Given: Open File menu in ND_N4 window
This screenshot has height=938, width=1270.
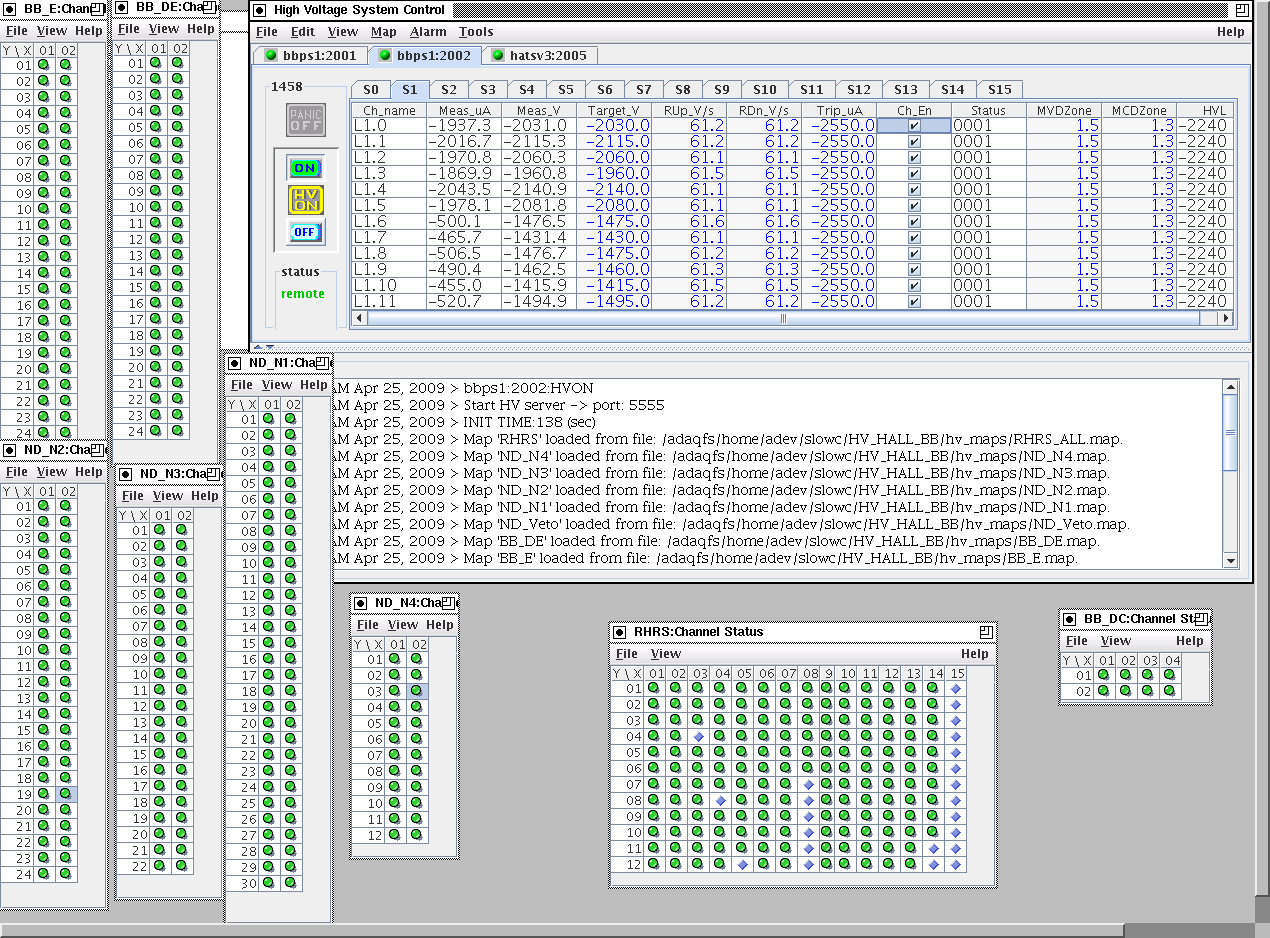Looking at the screenshot, I should (368, 625).
